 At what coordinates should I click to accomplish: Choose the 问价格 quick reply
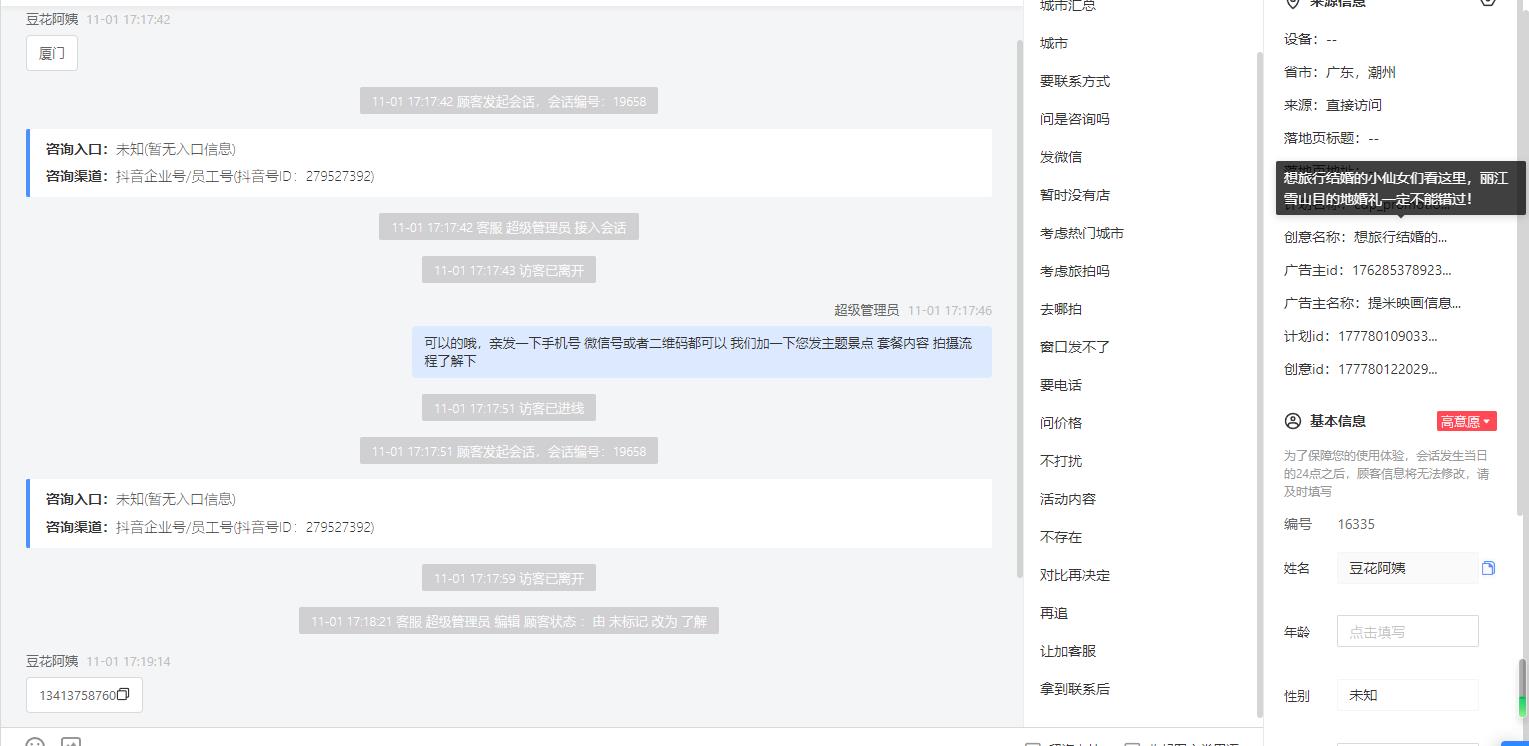coord(1061,423)
